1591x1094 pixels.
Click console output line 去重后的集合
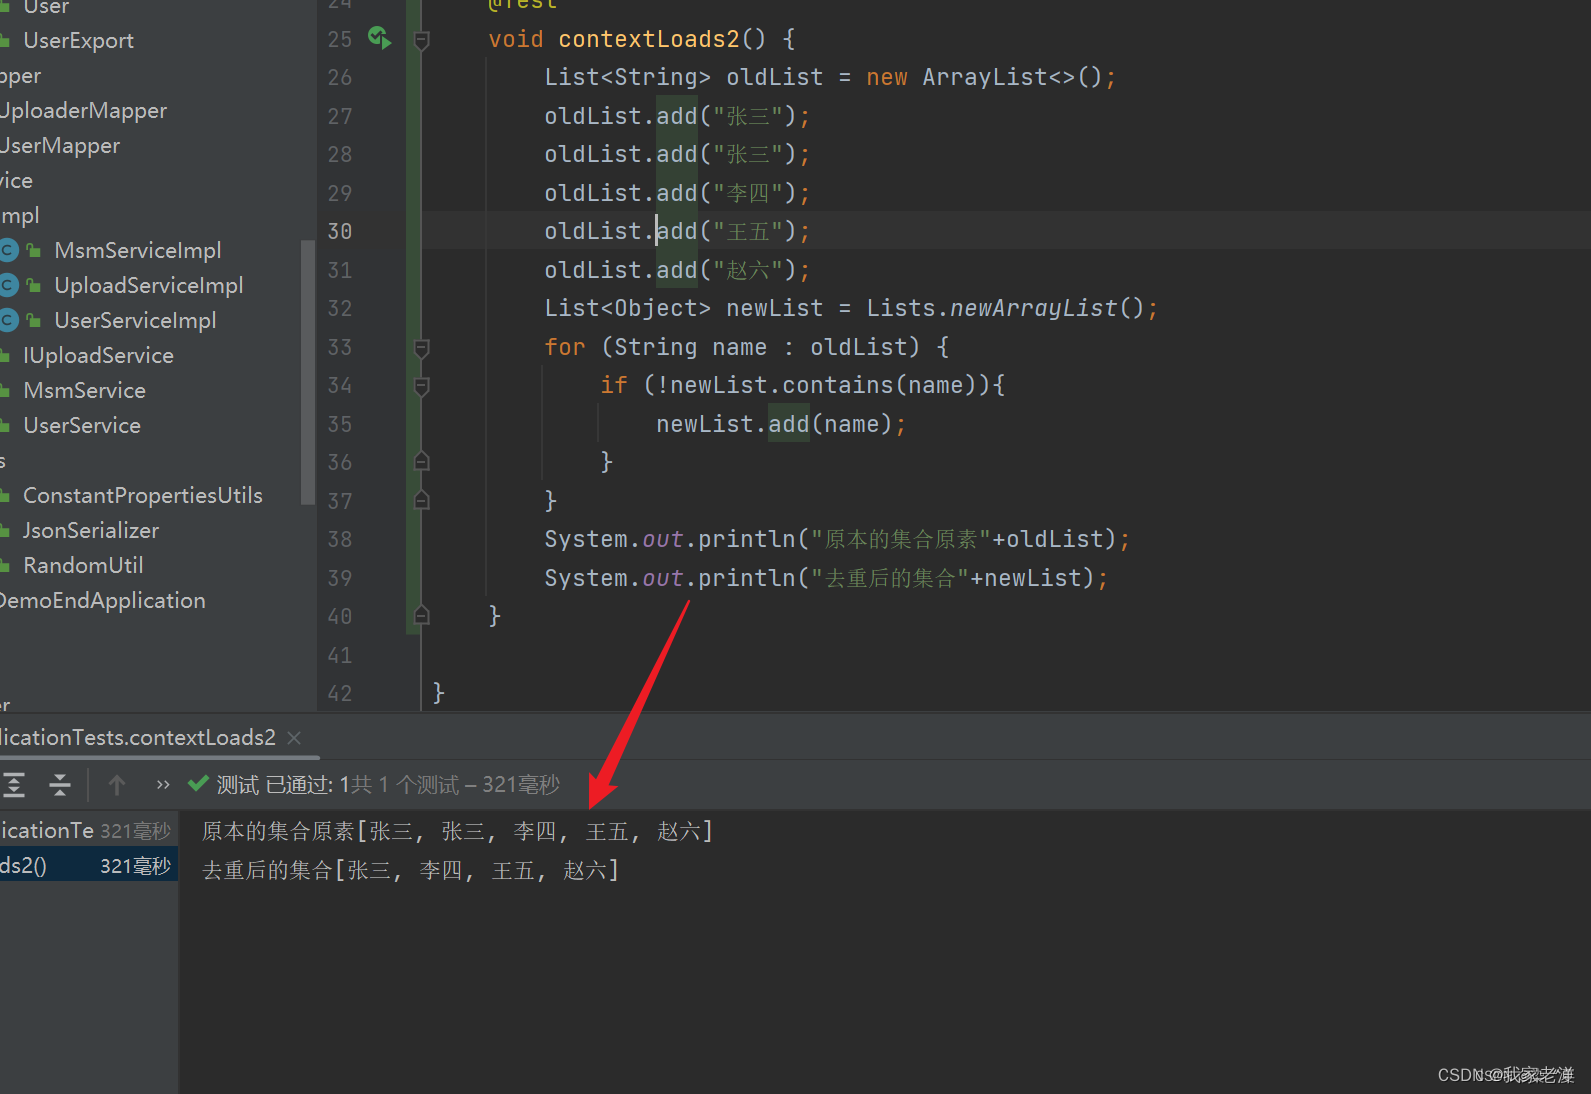point(410,870)
